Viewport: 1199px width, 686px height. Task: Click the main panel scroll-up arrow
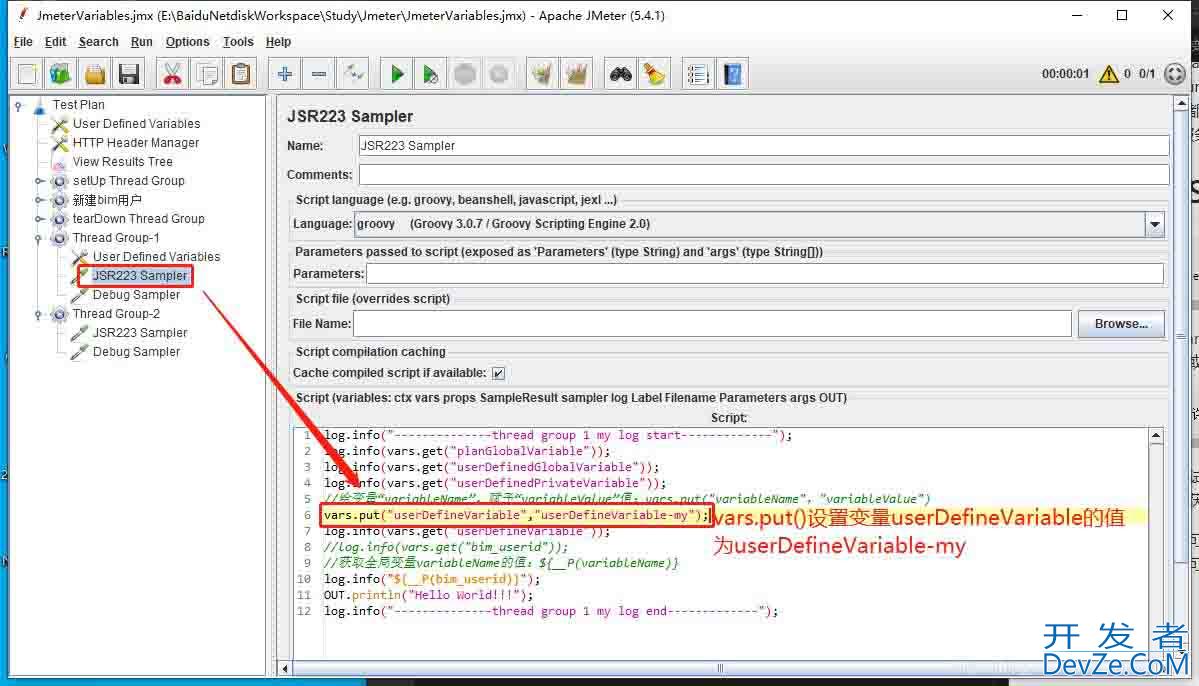click(x=1181, y=103)
